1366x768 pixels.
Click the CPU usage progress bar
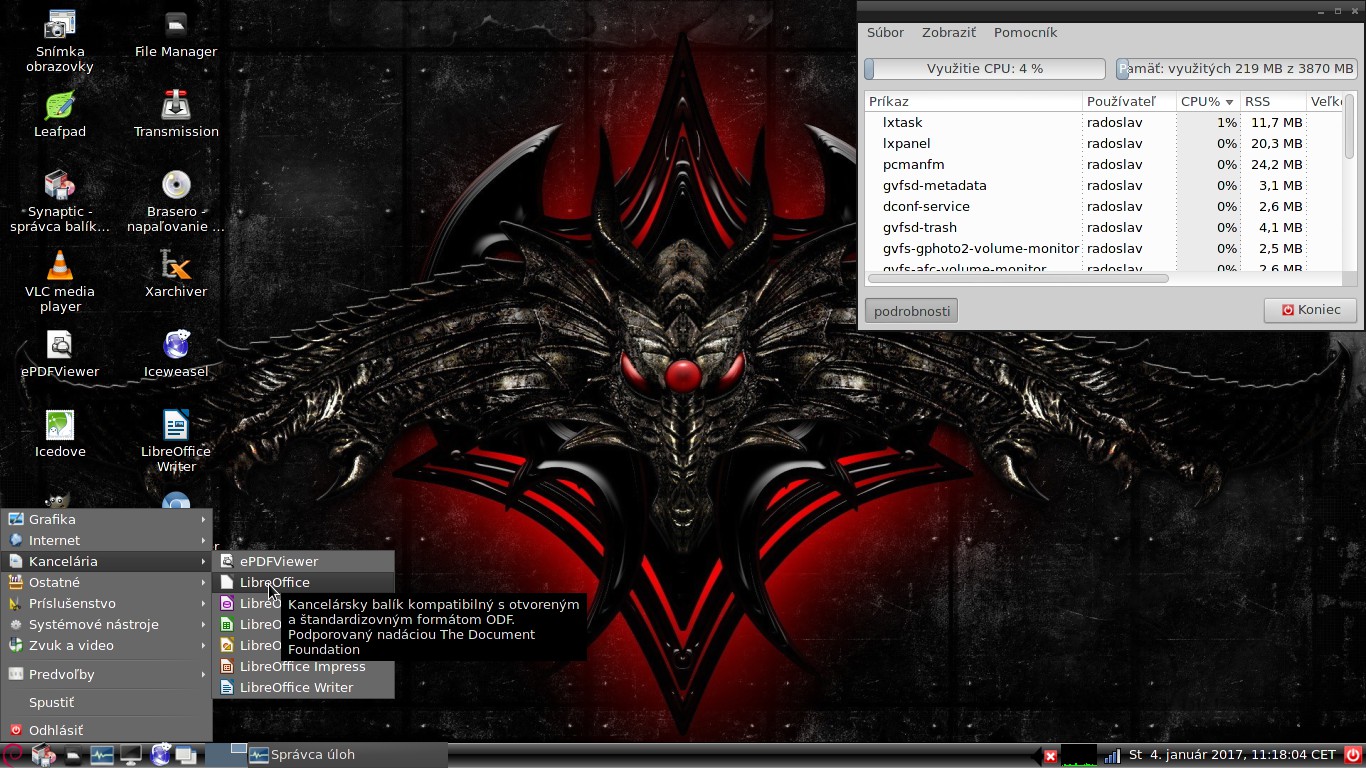[x=985, y=69]
